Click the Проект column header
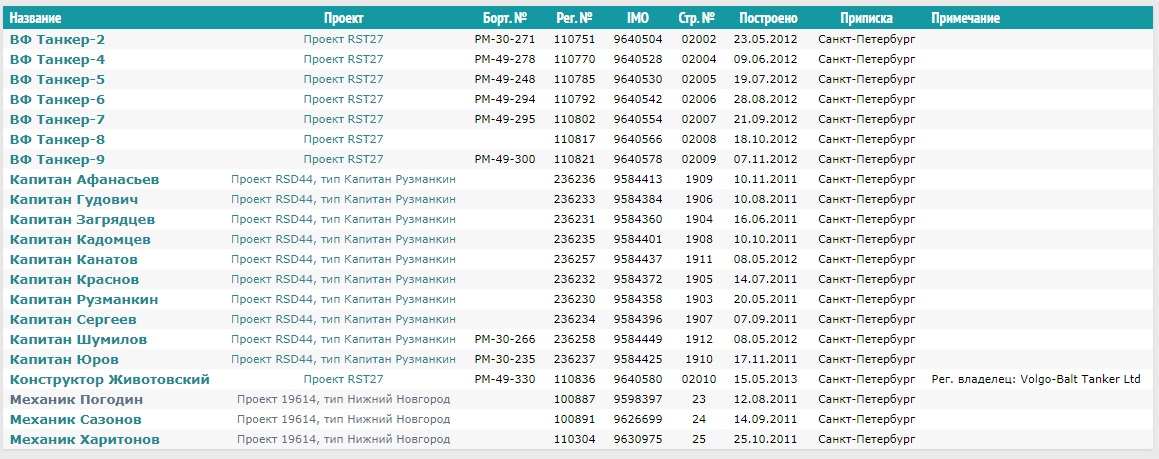This screenshot has height=459, width=1159. (x=344, y=18)
